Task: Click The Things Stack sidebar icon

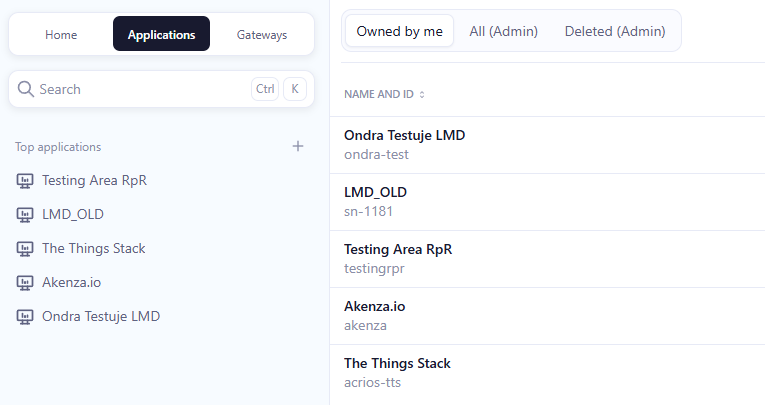Action: coord(26,248)
